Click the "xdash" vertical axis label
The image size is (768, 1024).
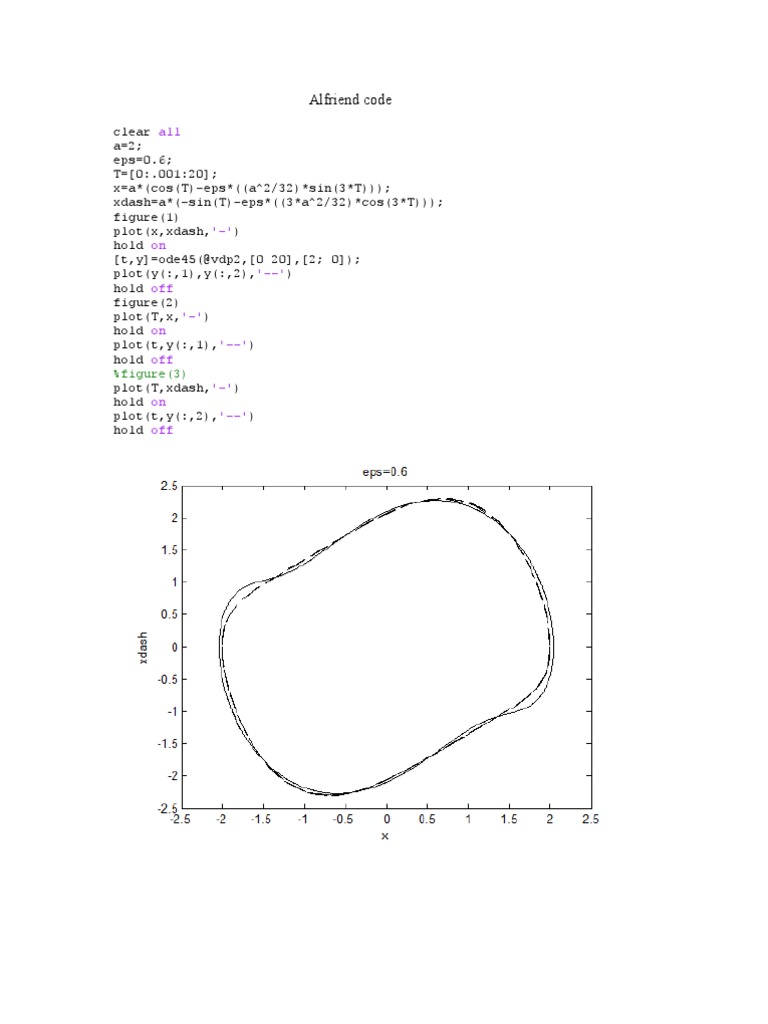tap(143, 648)
